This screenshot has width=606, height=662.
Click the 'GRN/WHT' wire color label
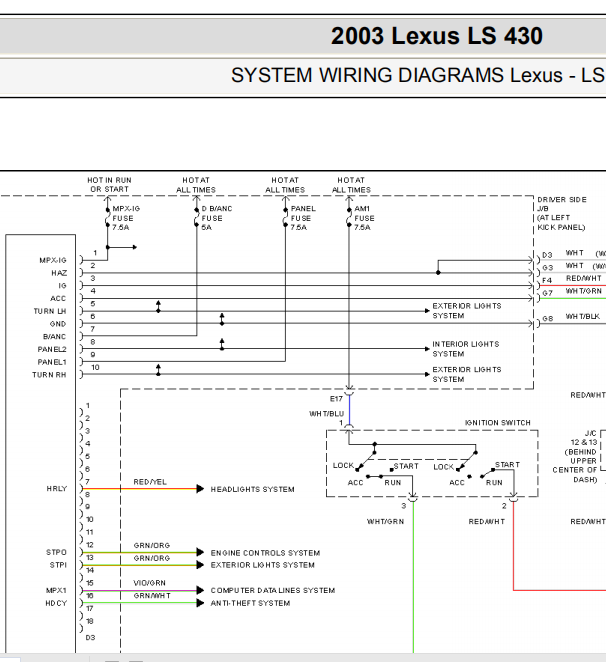point(152,595)
